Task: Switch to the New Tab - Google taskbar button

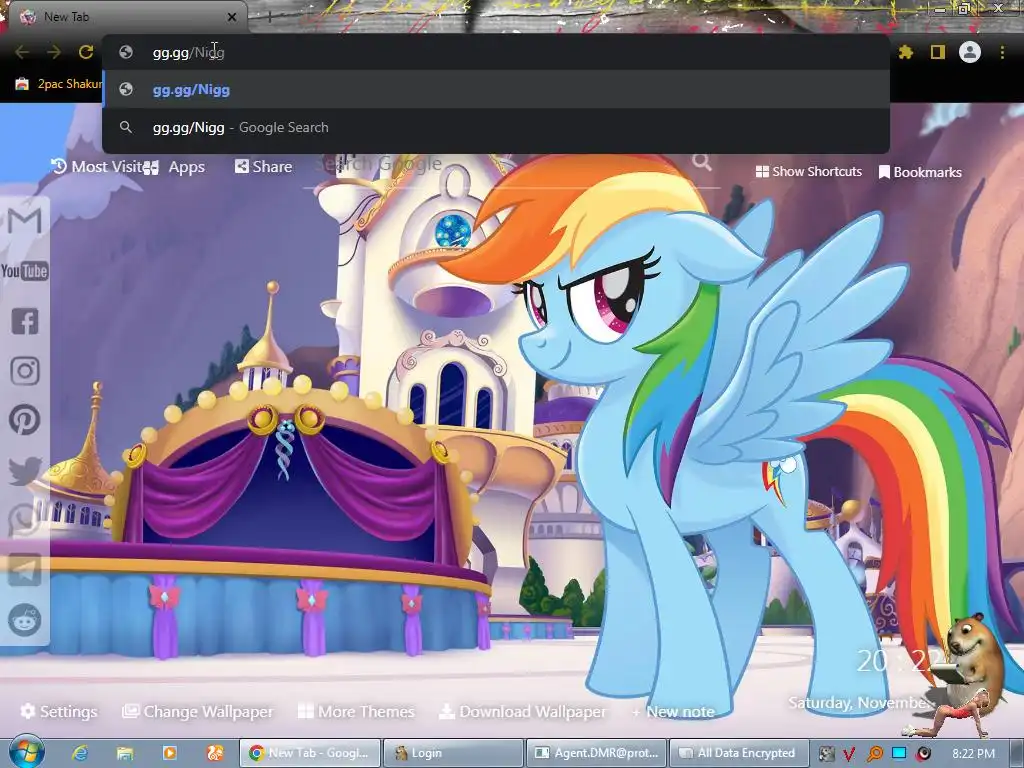Action: (x=309, y=753)
